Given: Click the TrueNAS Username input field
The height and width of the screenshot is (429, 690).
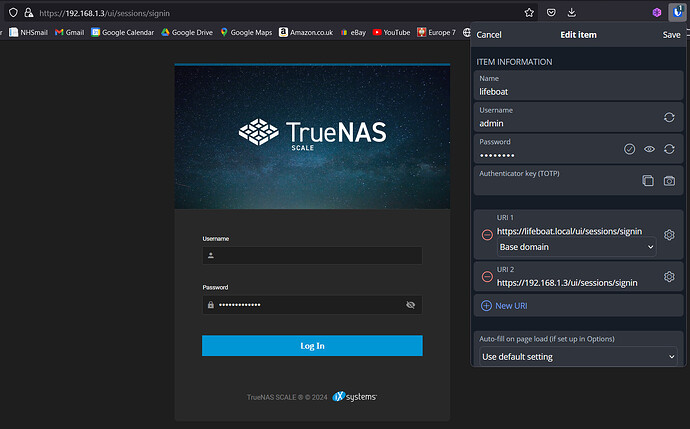Looking at the screenshot, I should pos(312,255).
